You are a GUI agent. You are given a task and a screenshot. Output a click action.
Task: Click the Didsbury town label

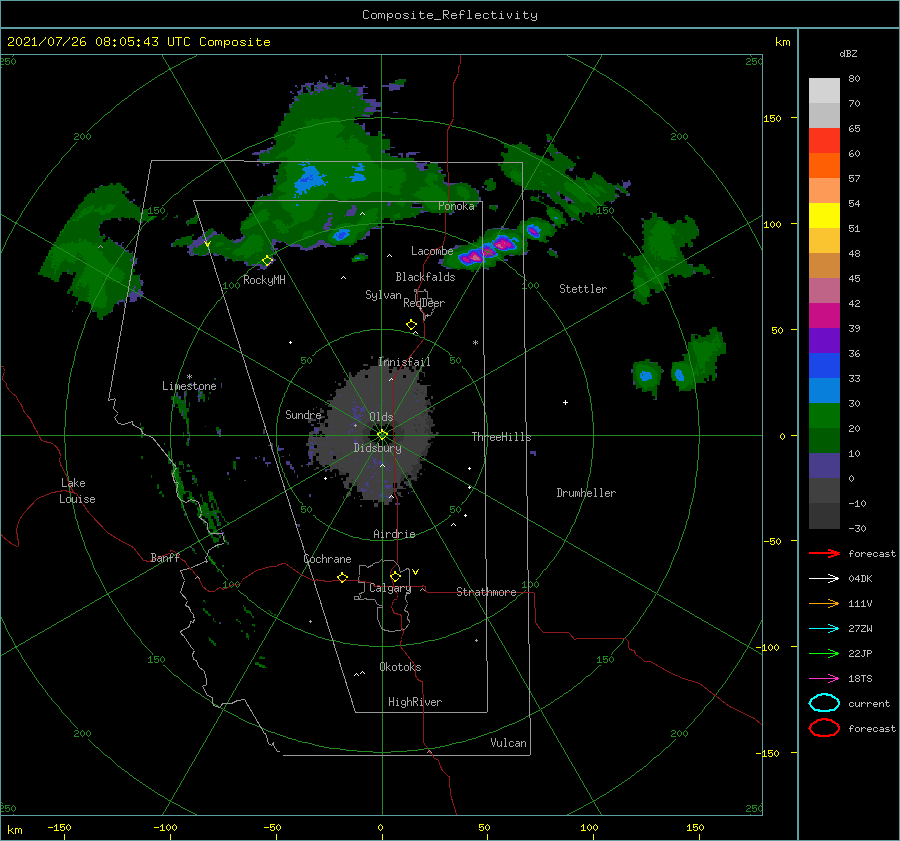click(377, 448)
